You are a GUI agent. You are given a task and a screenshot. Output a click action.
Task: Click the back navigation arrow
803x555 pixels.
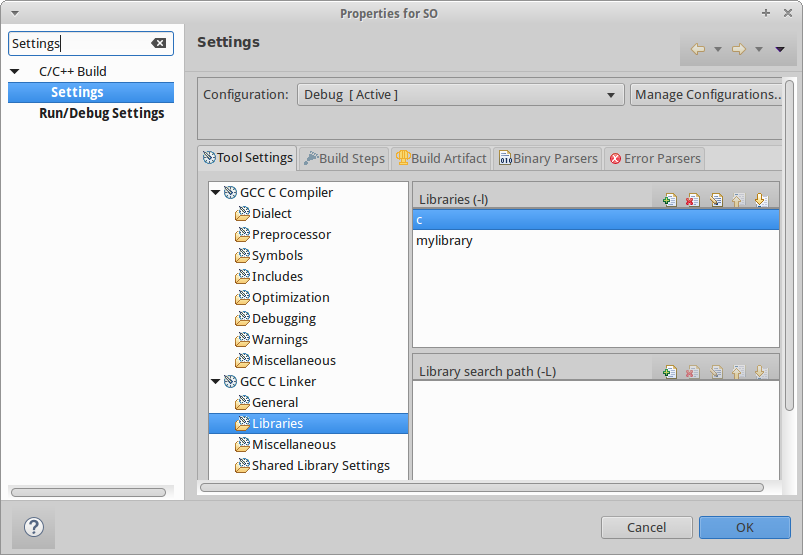(698, 49)
